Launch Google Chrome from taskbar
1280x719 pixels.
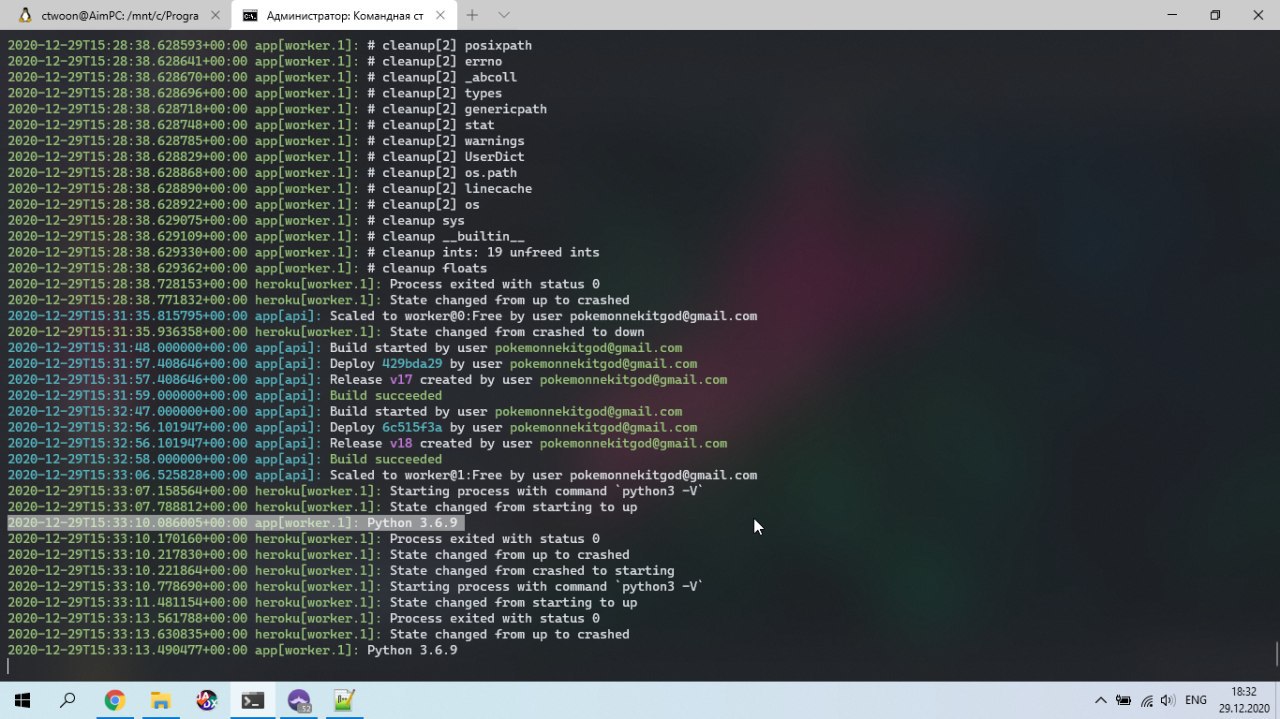pyautogui.click(x=114, y=700)
